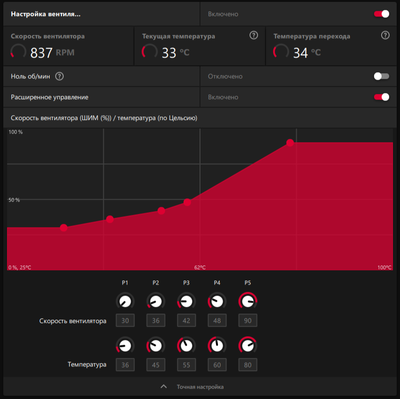Select the P1 fan speed value field 30

(125, 321)
